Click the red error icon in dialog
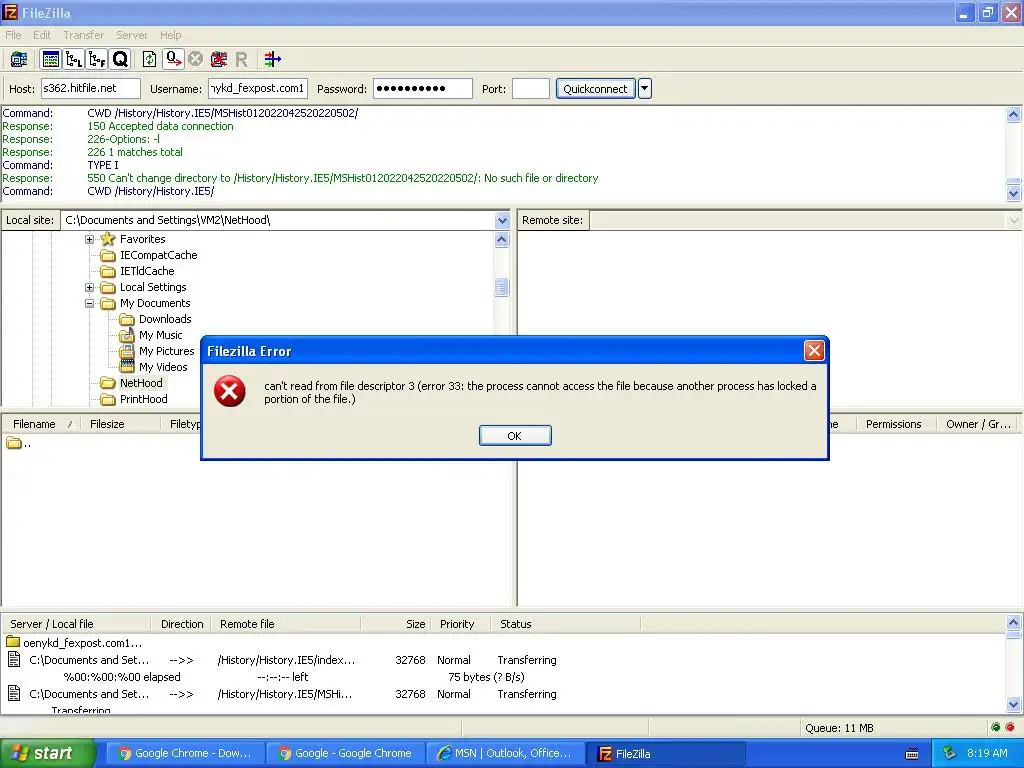 [230, 391]
